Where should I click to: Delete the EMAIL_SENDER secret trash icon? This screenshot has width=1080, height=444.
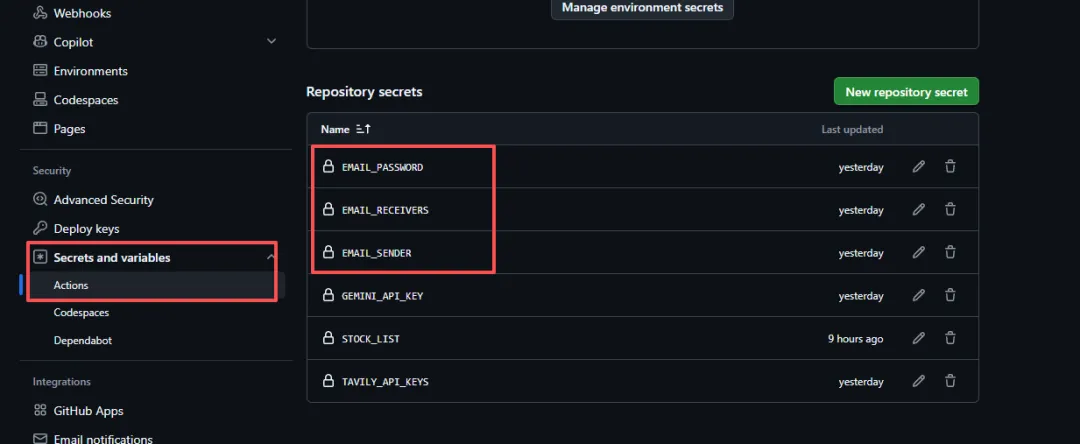point(950,253)
